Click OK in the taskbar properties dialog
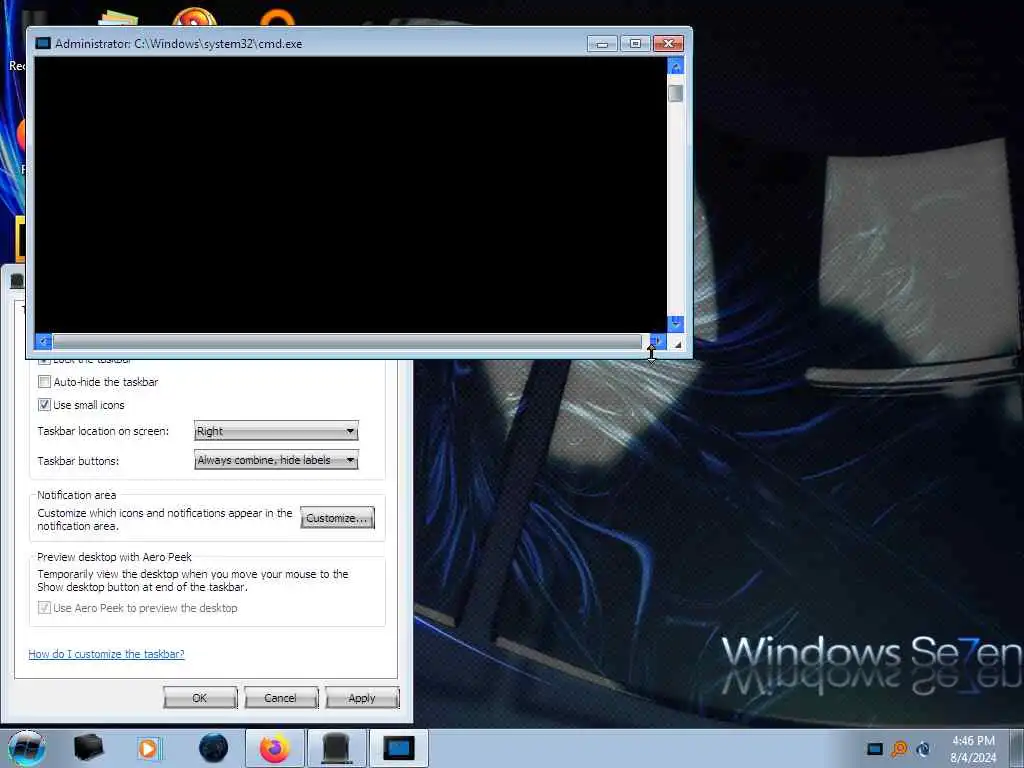 click(x=200, y=698)
